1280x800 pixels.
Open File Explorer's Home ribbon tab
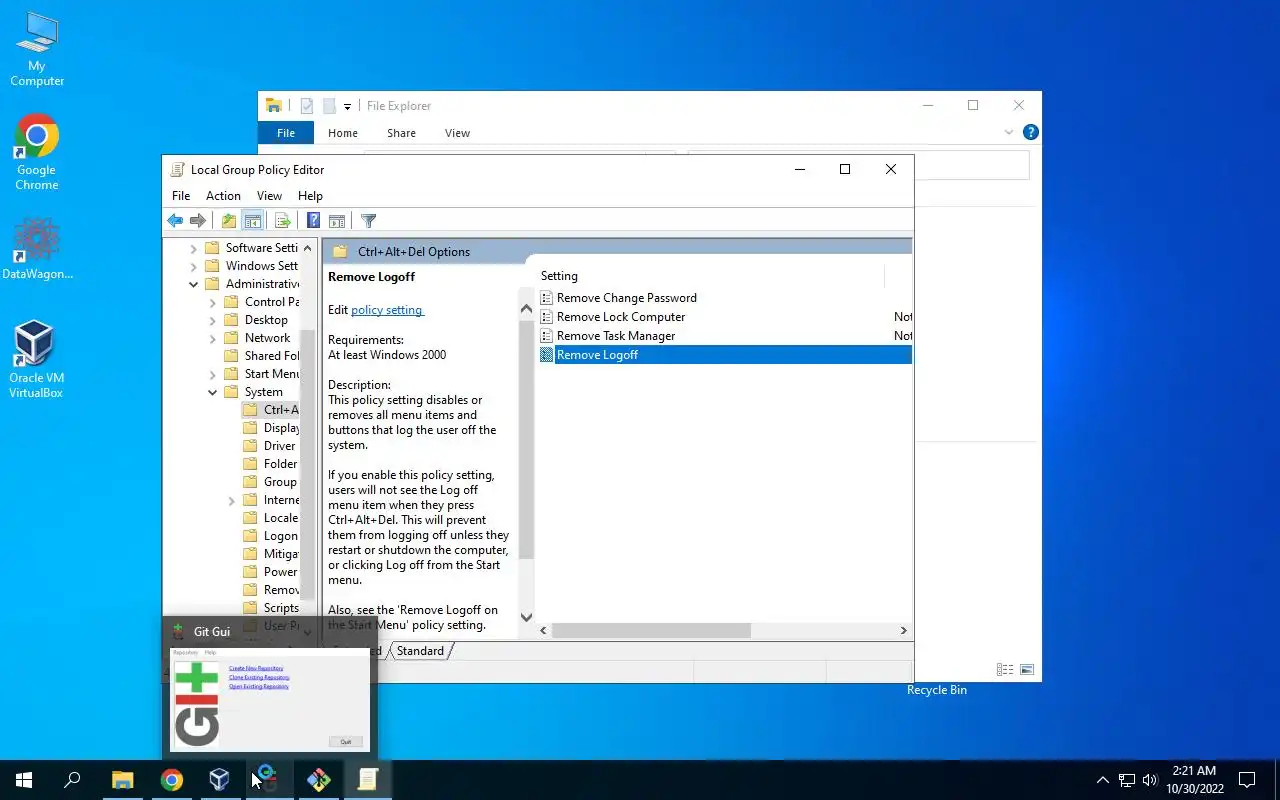pos(343,133)
